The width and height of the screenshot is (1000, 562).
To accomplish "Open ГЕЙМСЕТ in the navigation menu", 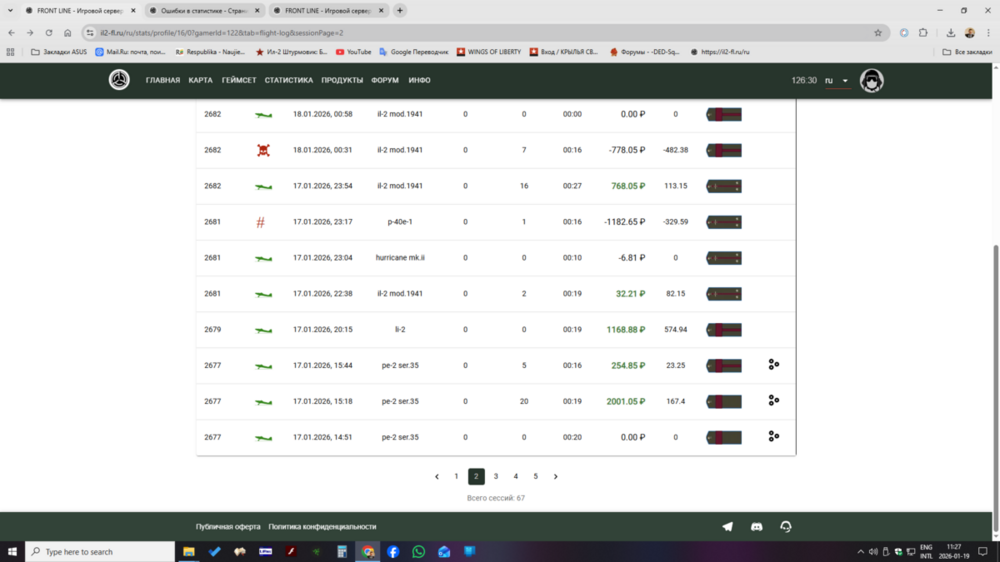I will 239,80.
